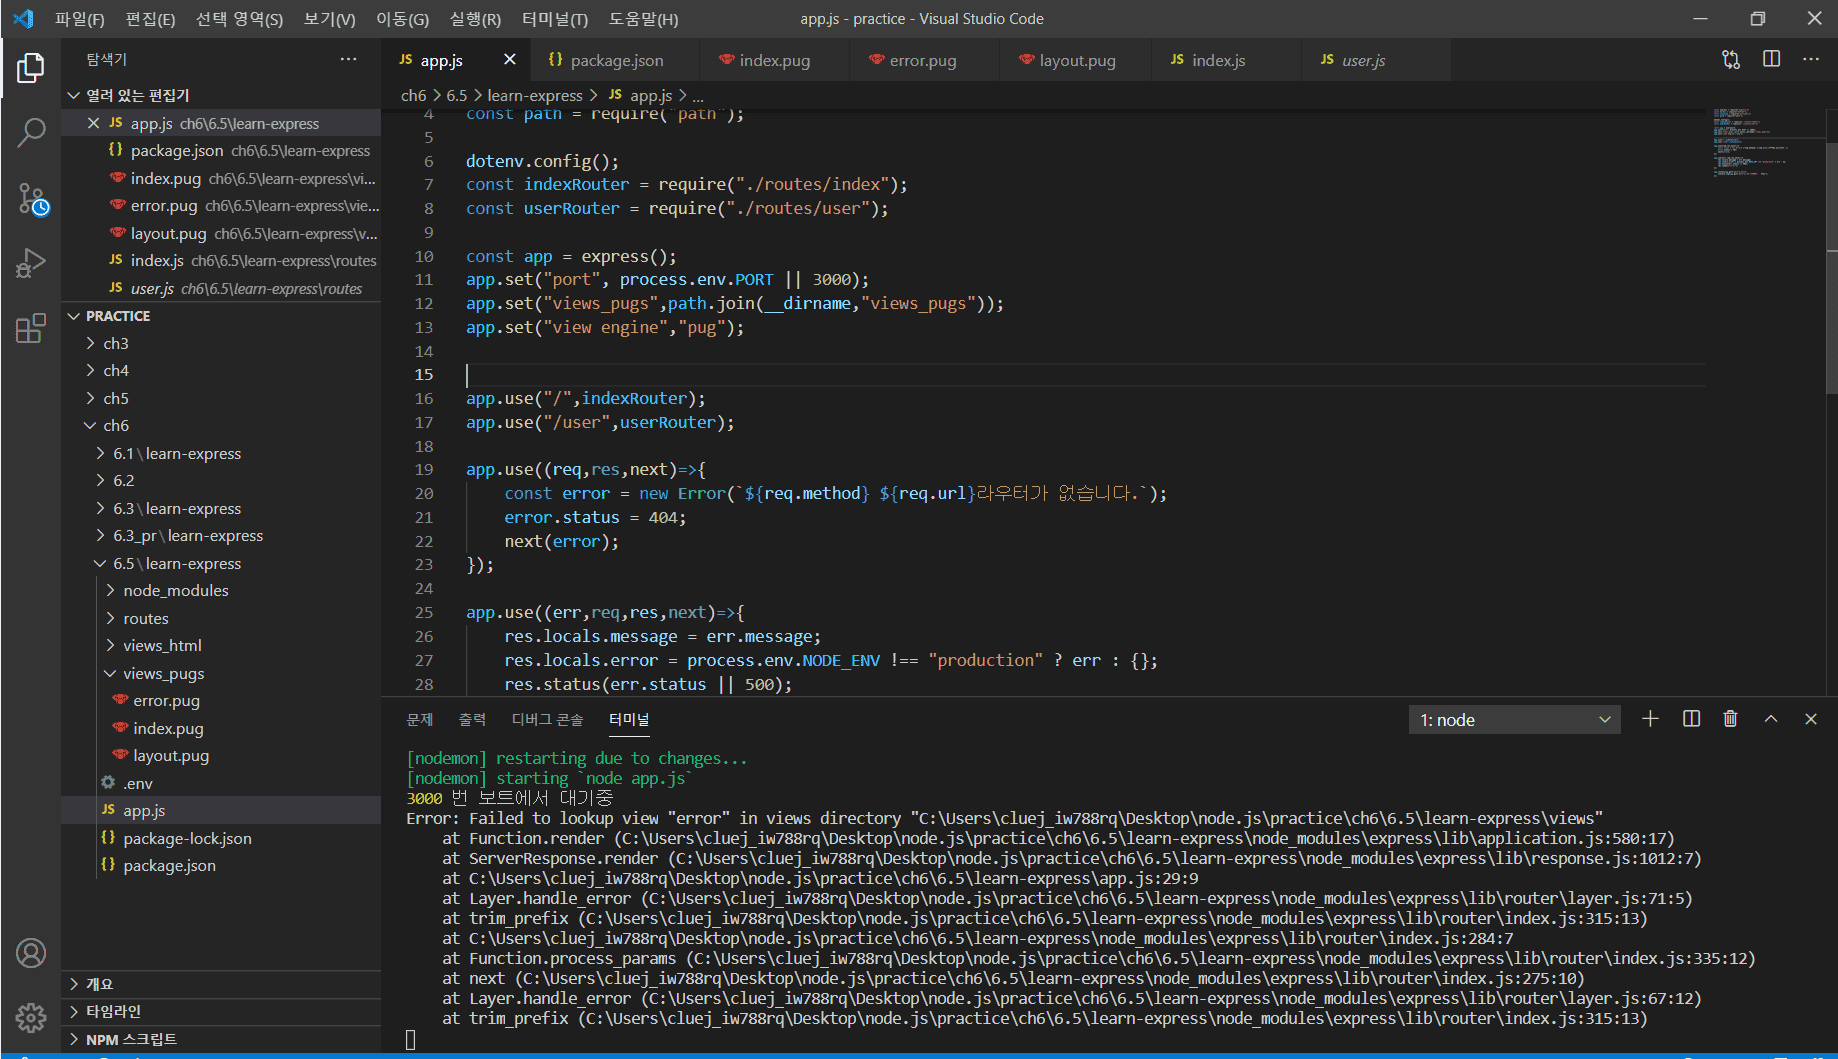
Task: Split the editor to the right
Action: (x=1771, y=59)
